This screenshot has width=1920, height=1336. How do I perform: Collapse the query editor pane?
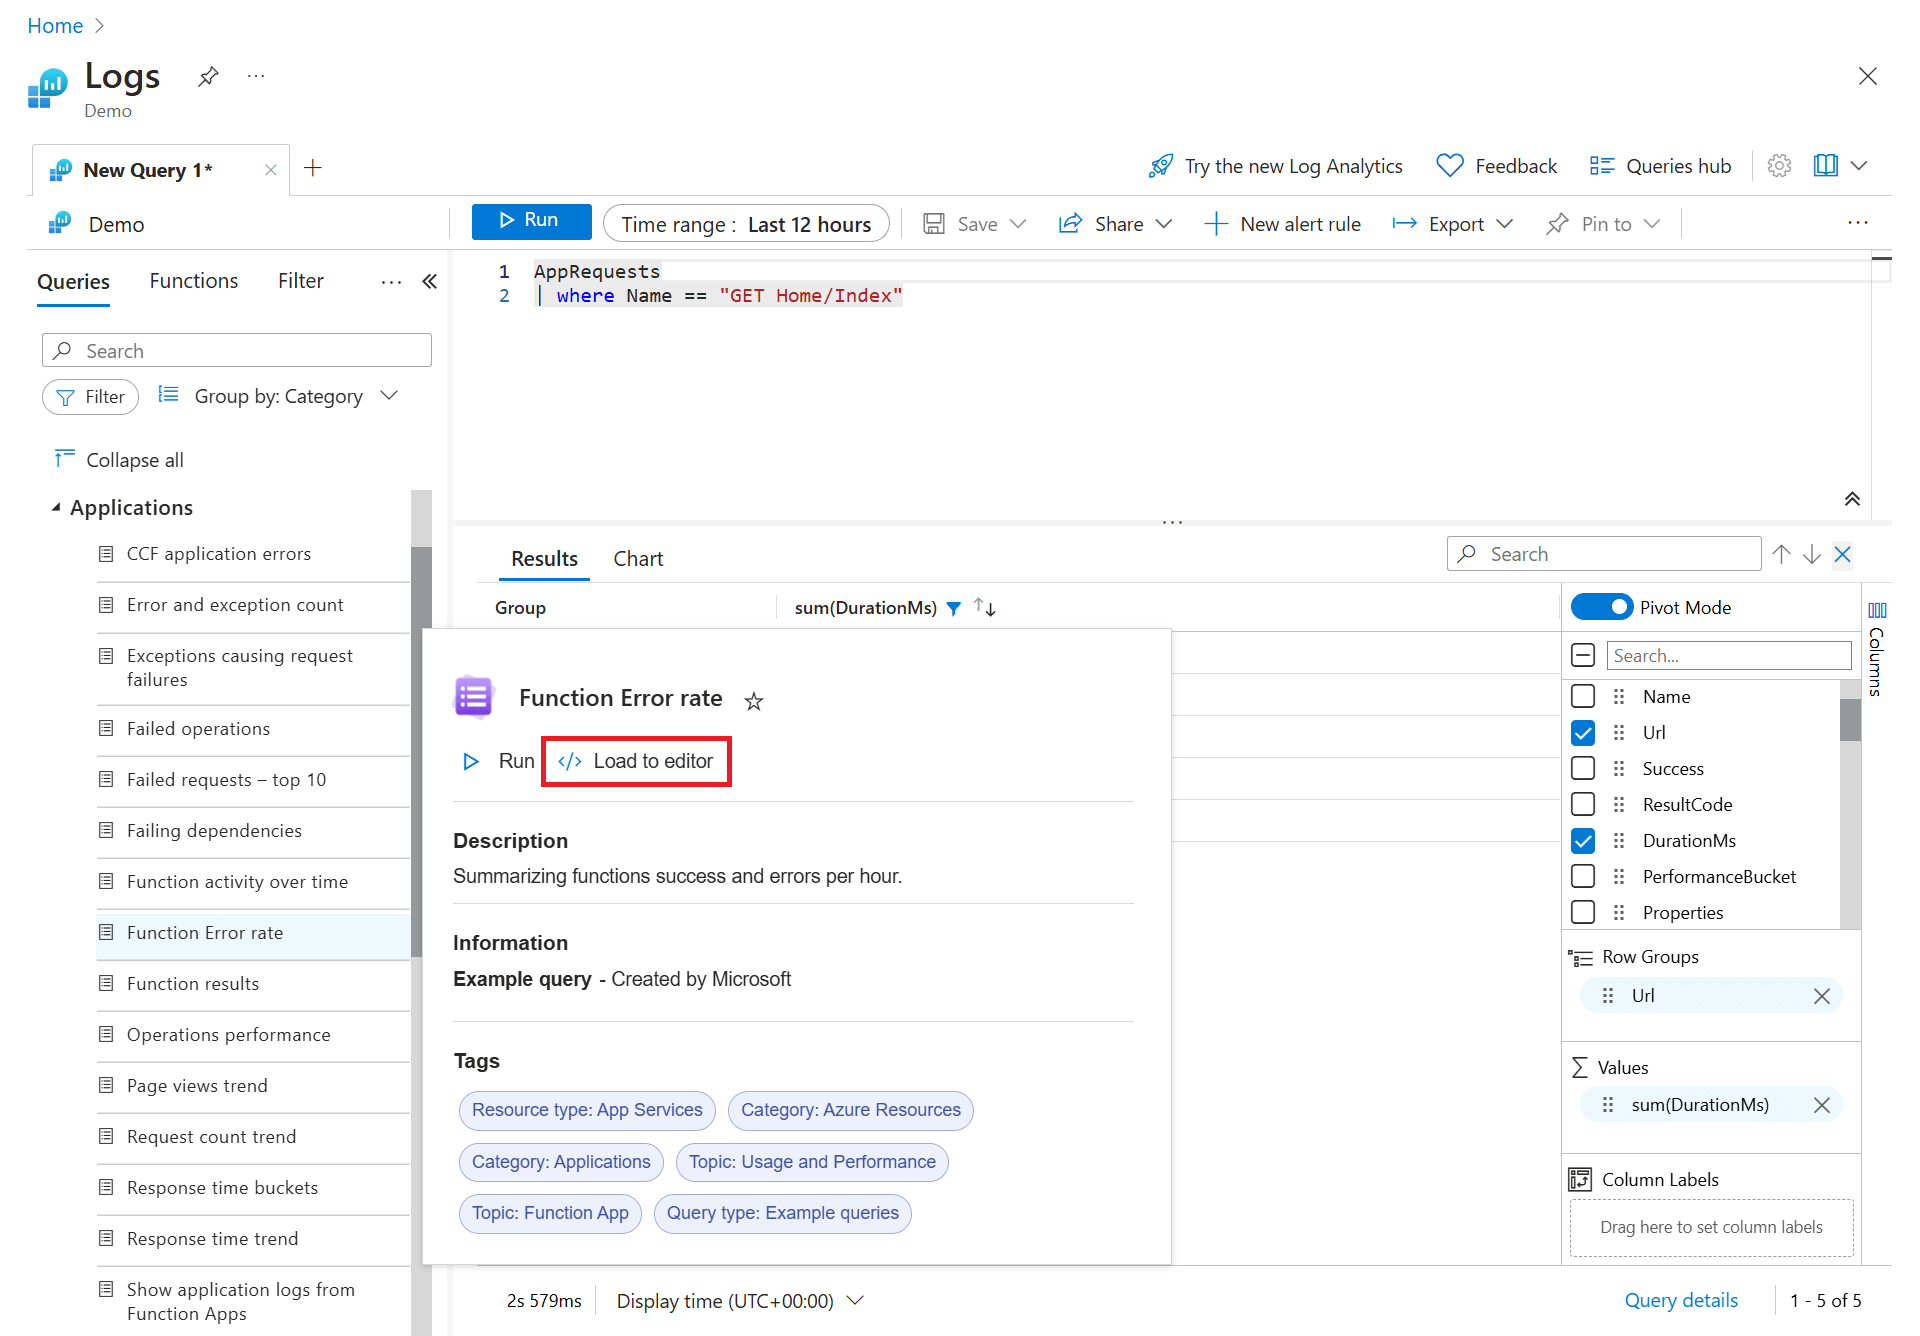pos(1852,499)
